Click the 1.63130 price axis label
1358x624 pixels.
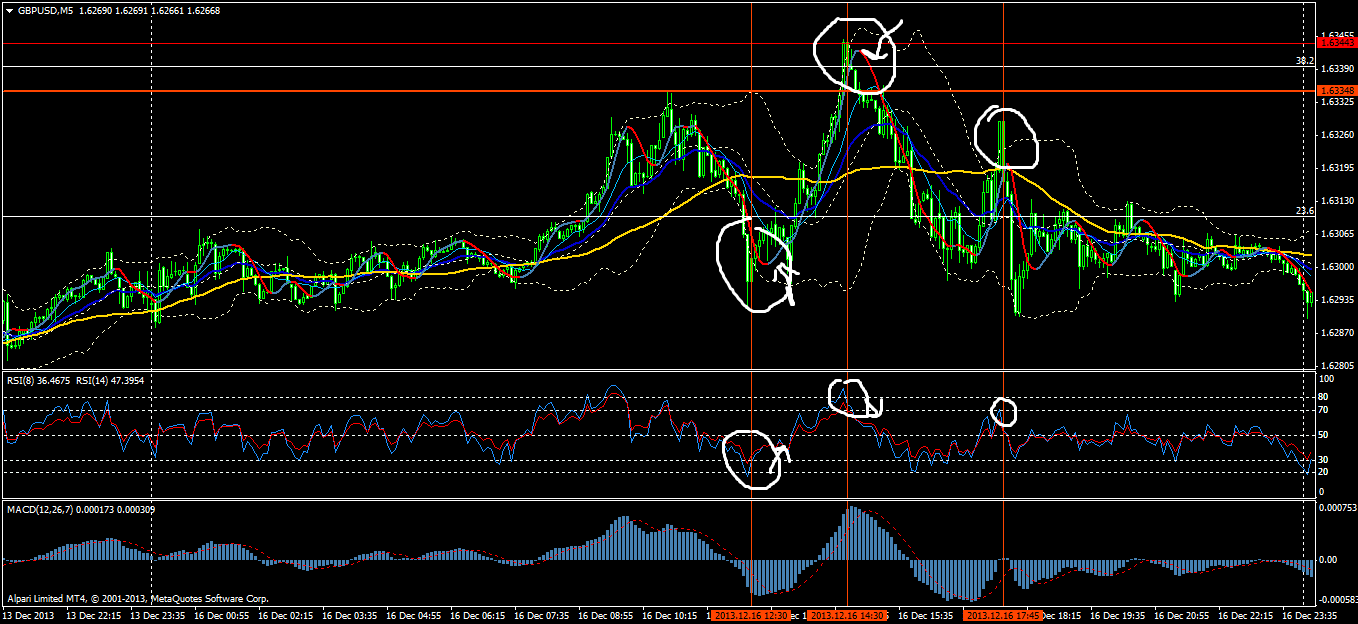(x=1337, y=201)
